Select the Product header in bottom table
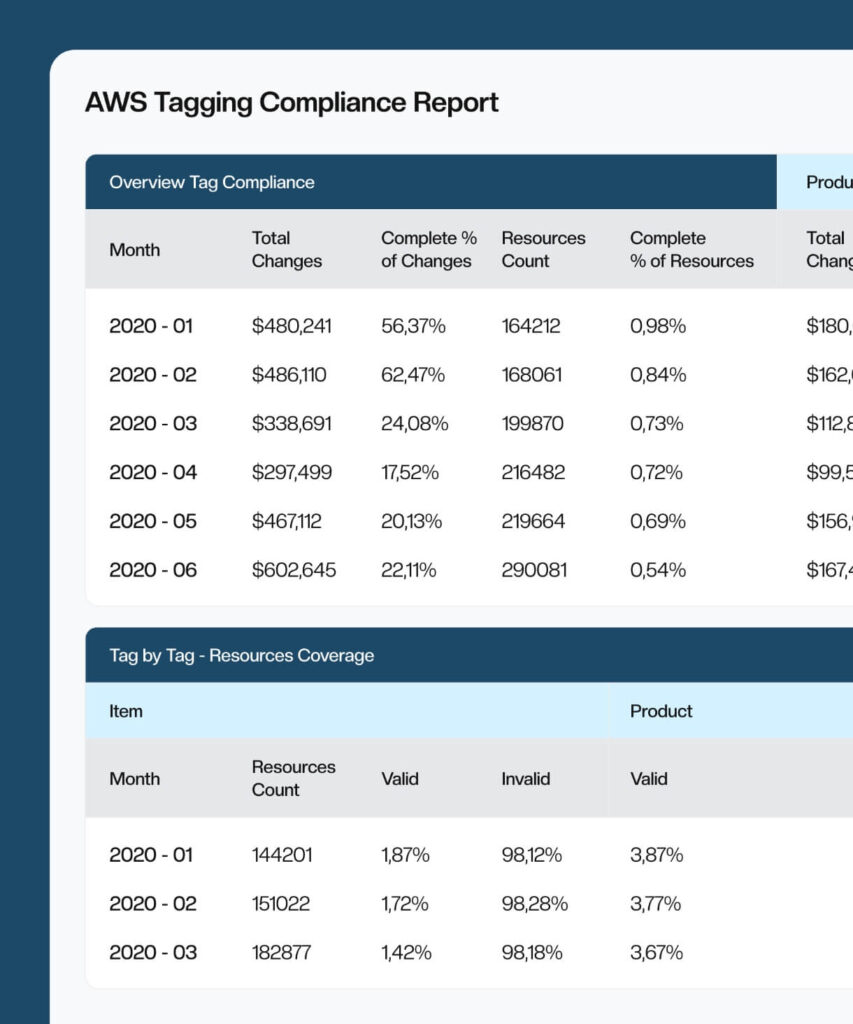Screen dimensions: 853x1024 (660, 711)
